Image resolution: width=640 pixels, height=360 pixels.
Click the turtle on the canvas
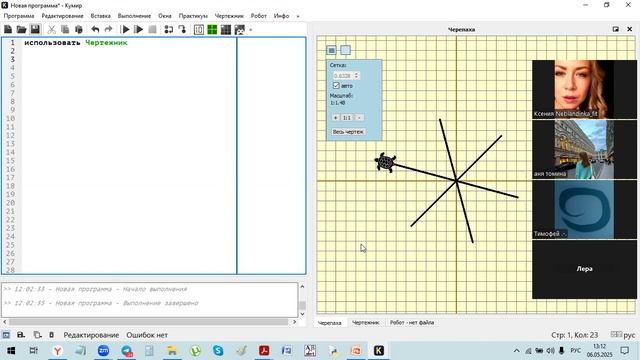(x=385, y=162)
